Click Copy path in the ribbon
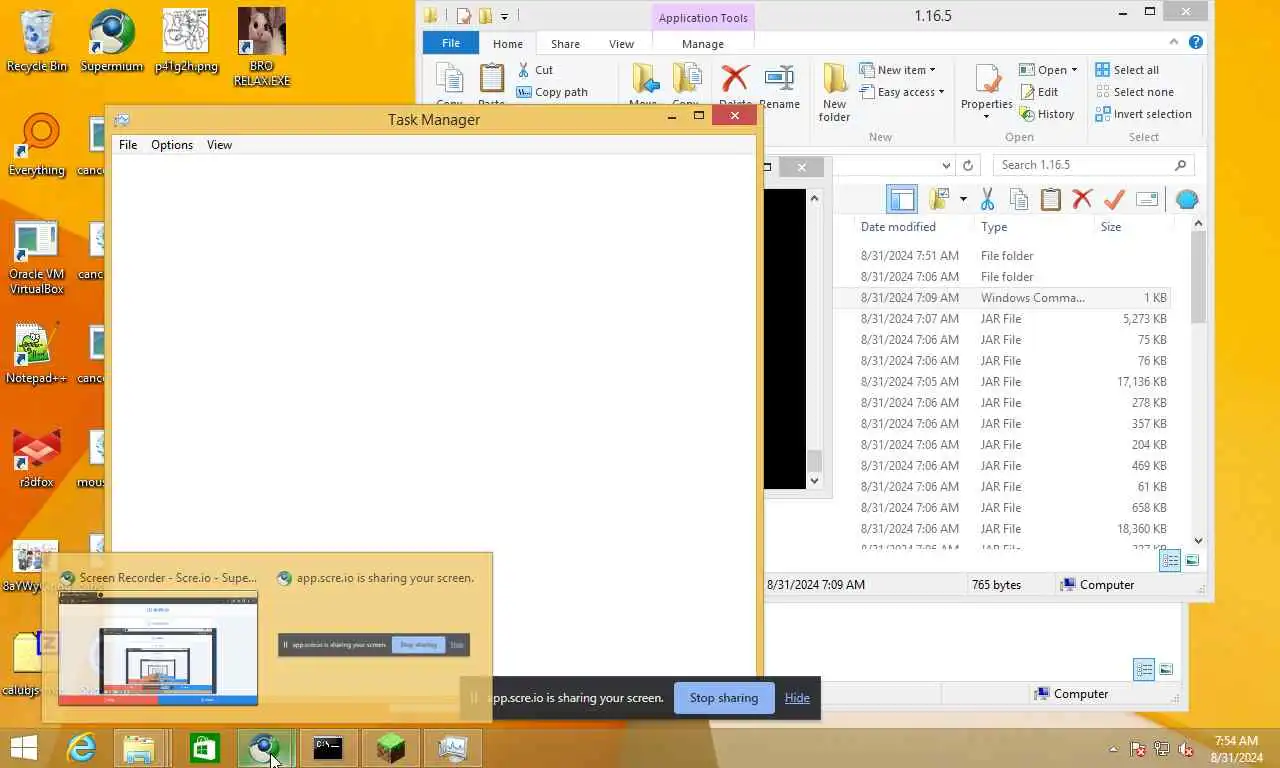The image size is (1280, 768). (552, 92)
